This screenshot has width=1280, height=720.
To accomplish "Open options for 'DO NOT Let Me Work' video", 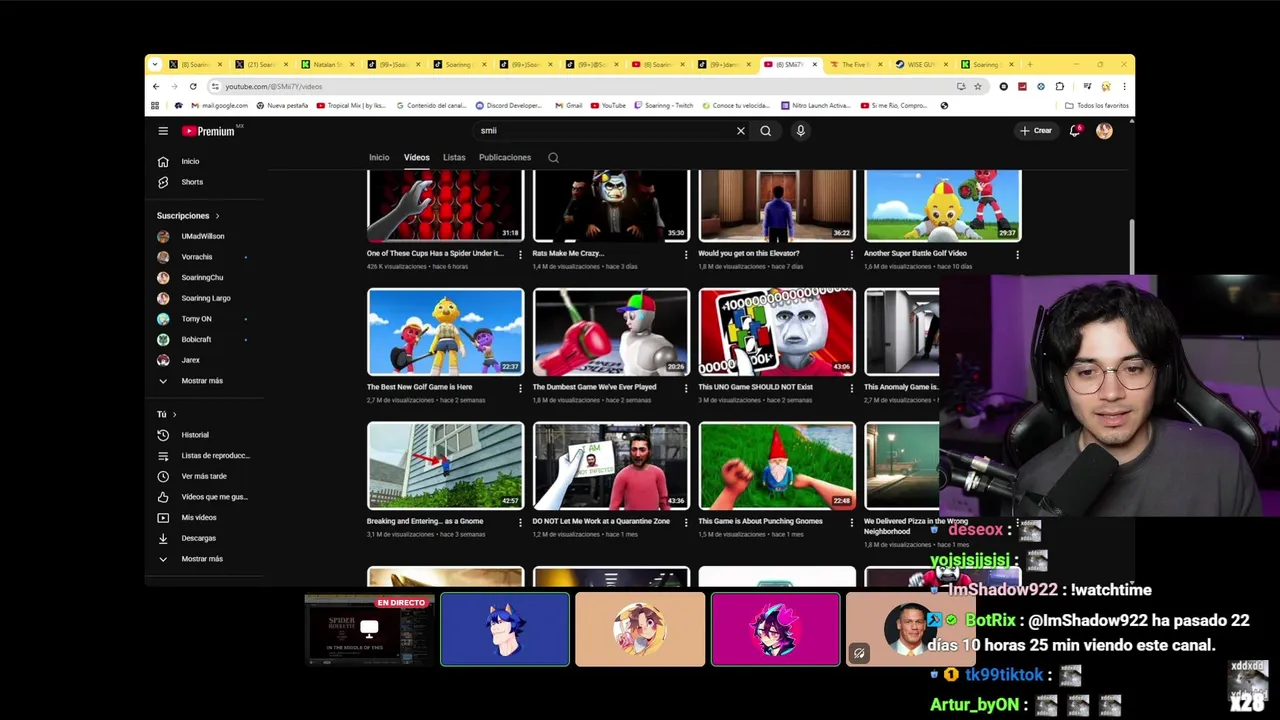I will (x=686, y=522).
